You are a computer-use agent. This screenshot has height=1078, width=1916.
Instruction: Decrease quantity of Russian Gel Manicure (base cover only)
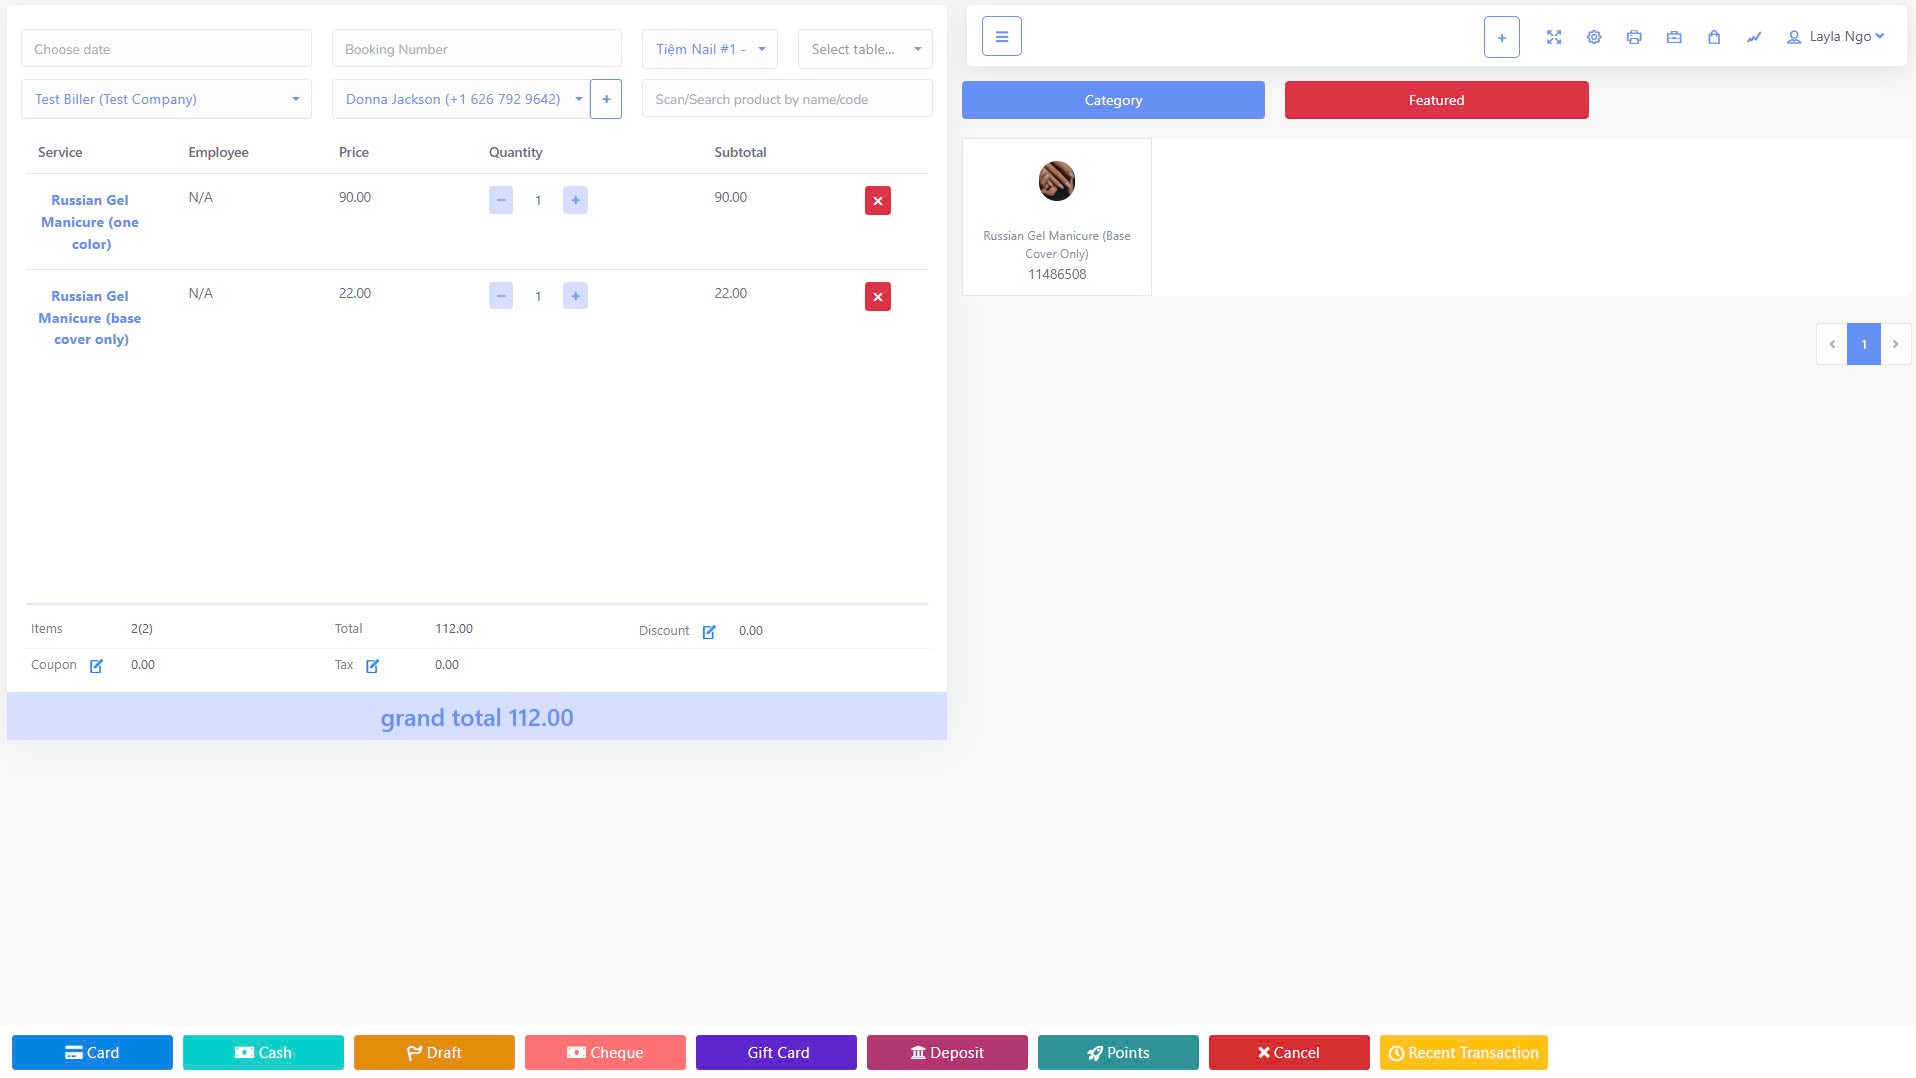coord(501,296)
